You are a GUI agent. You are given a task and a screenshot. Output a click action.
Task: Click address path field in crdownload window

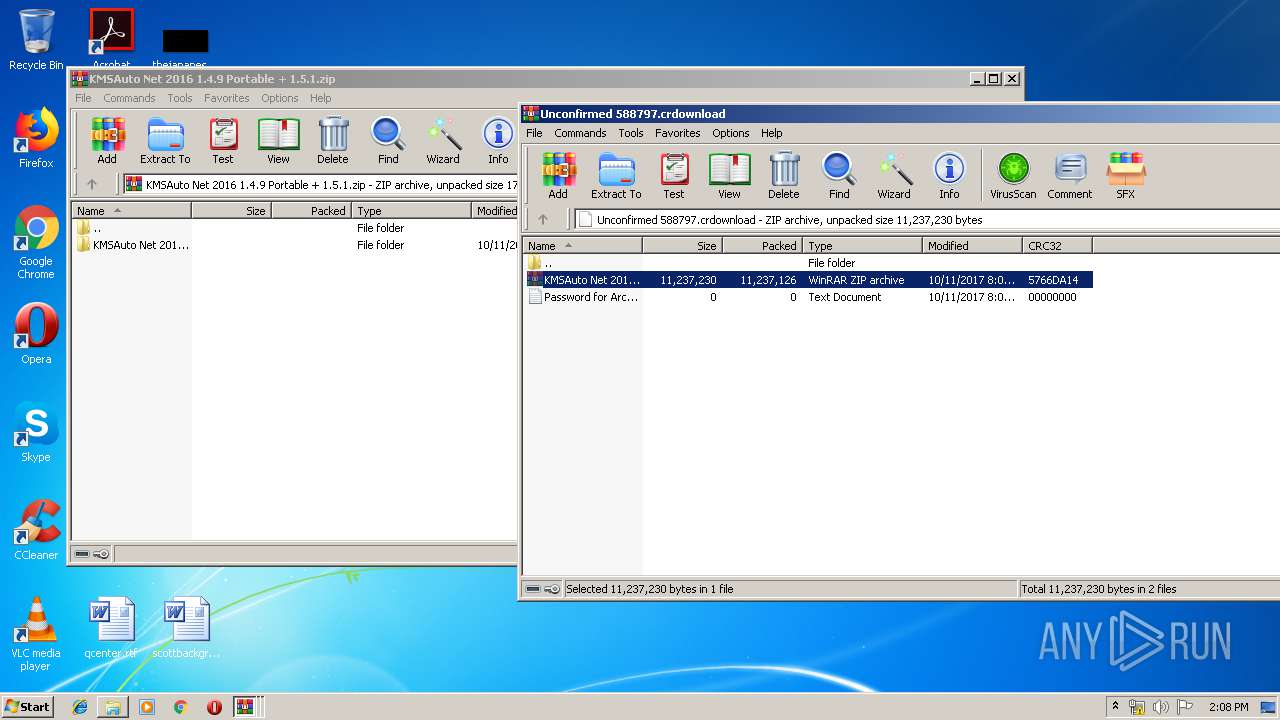[x=927, y=220]
